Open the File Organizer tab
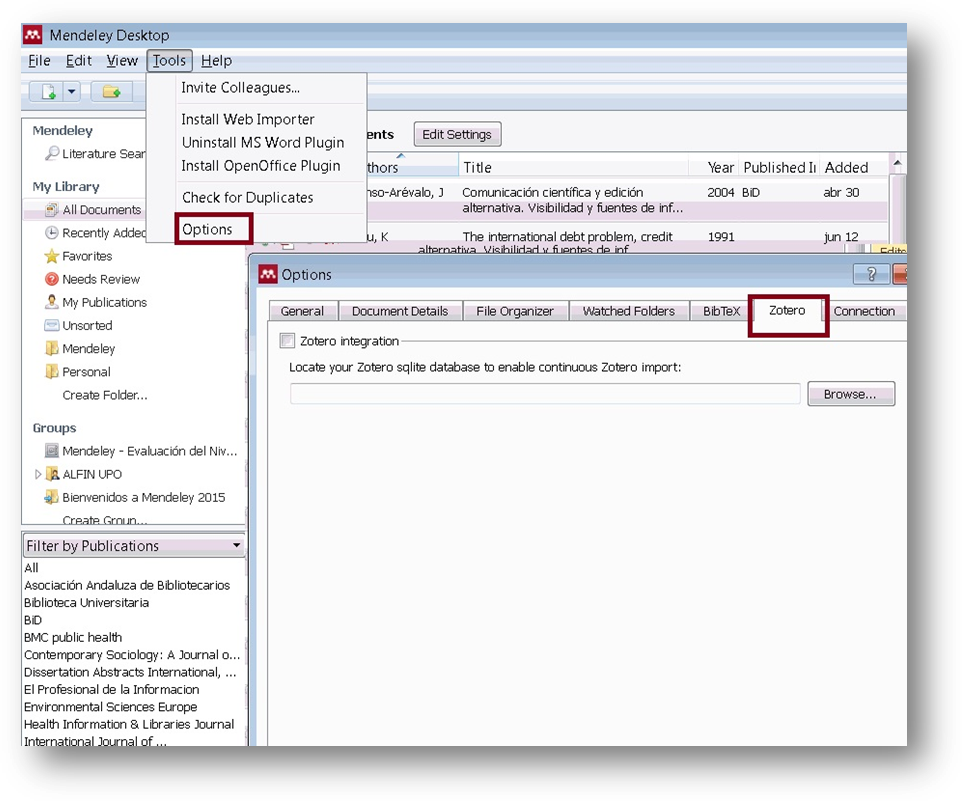This screenshot has height=801, width=962. point(514,311)
